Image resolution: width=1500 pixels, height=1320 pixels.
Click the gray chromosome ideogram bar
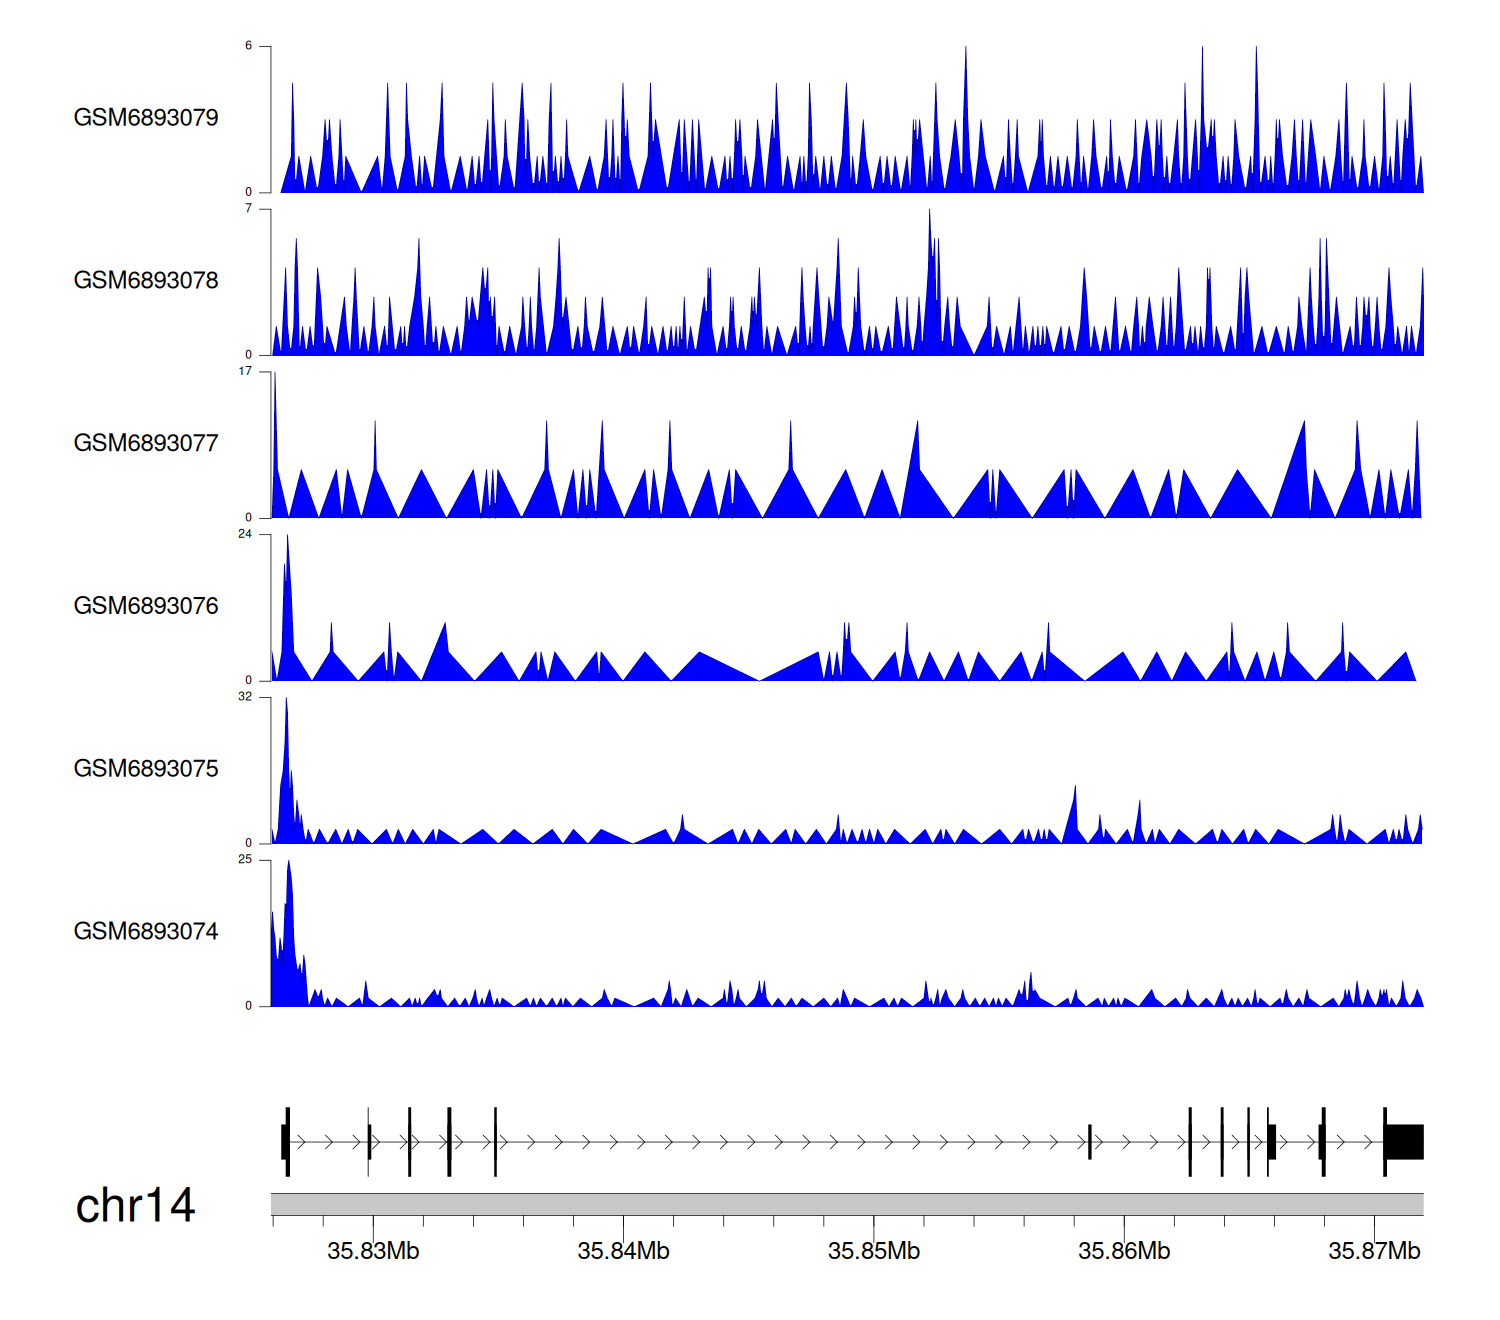tap(846, 1204)
